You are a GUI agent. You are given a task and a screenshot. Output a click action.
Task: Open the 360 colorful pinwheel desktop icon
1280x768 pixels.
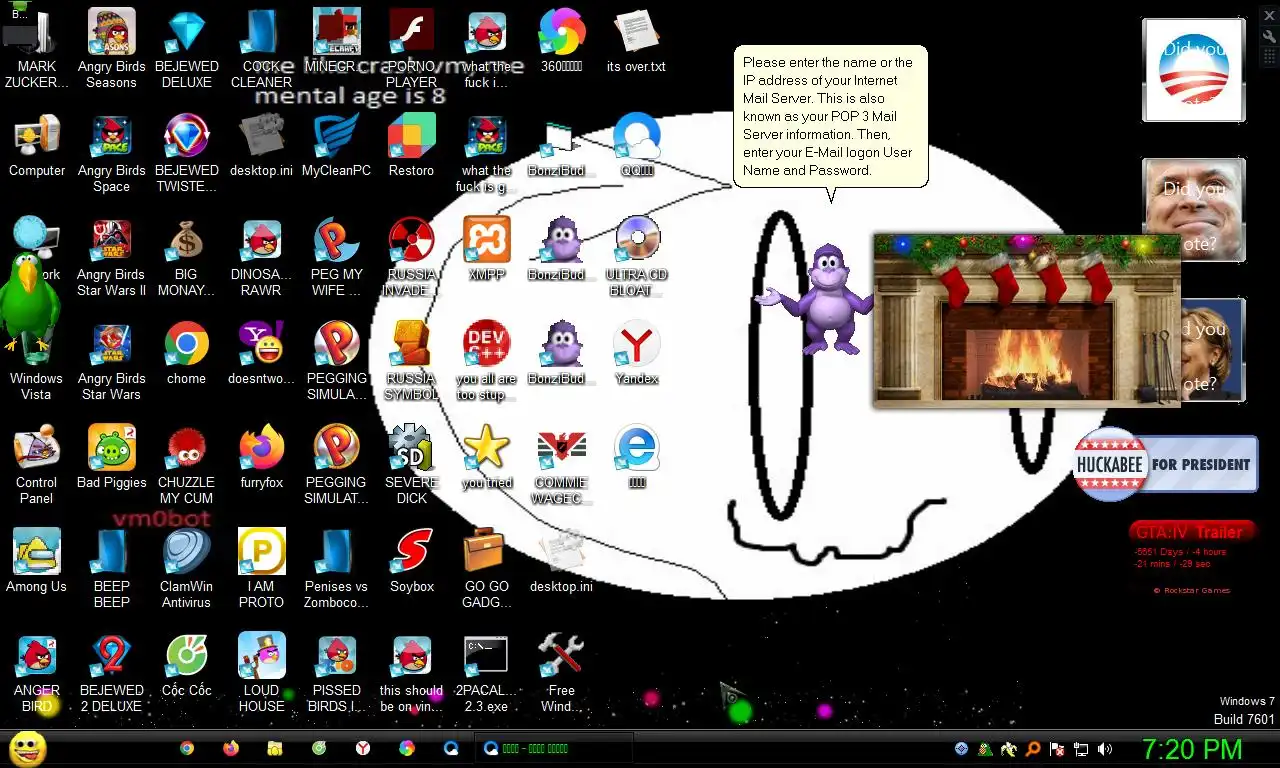562,41
